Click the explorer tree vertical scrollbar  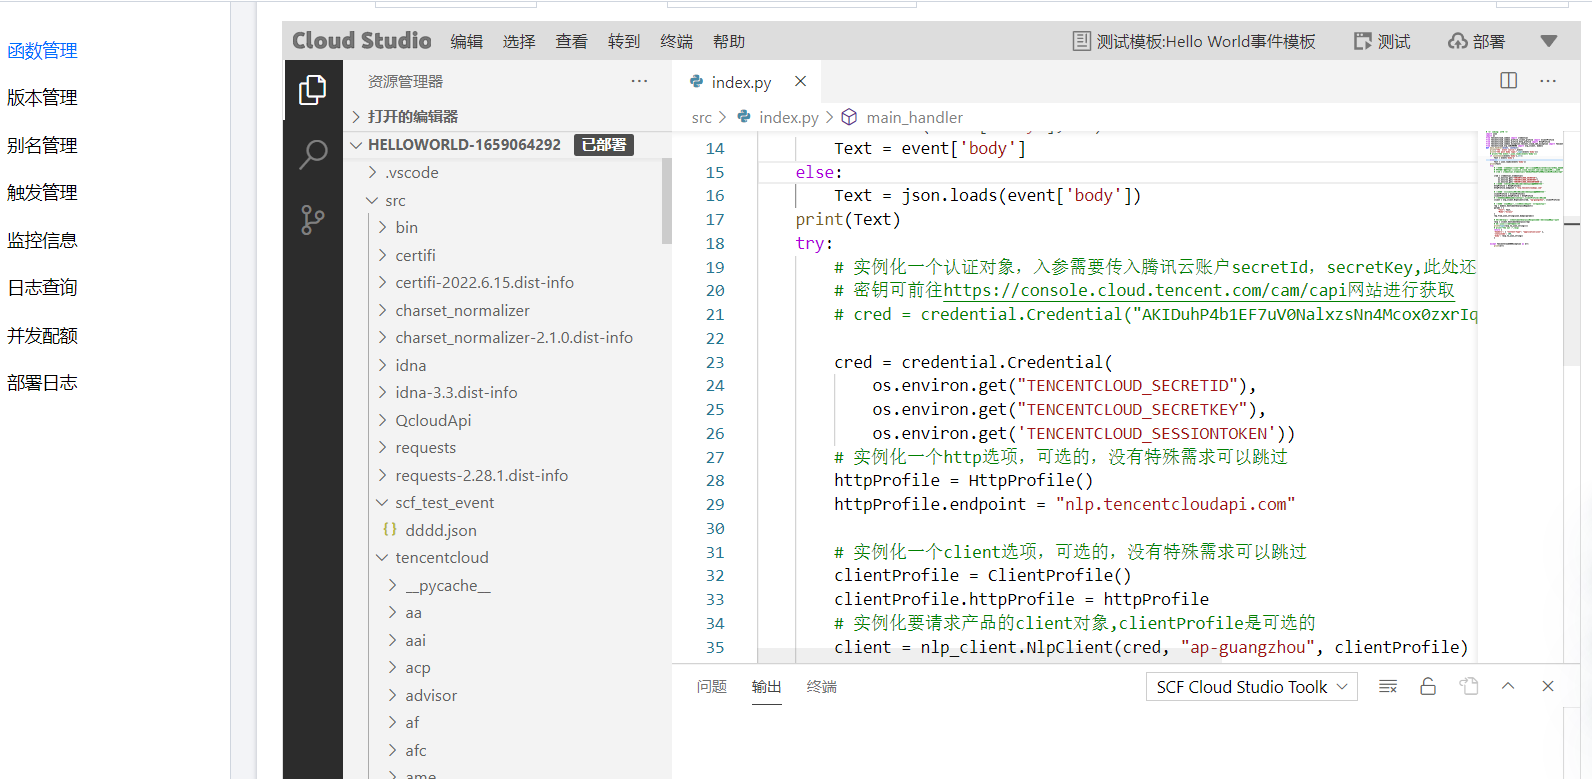tap(666, 201)
